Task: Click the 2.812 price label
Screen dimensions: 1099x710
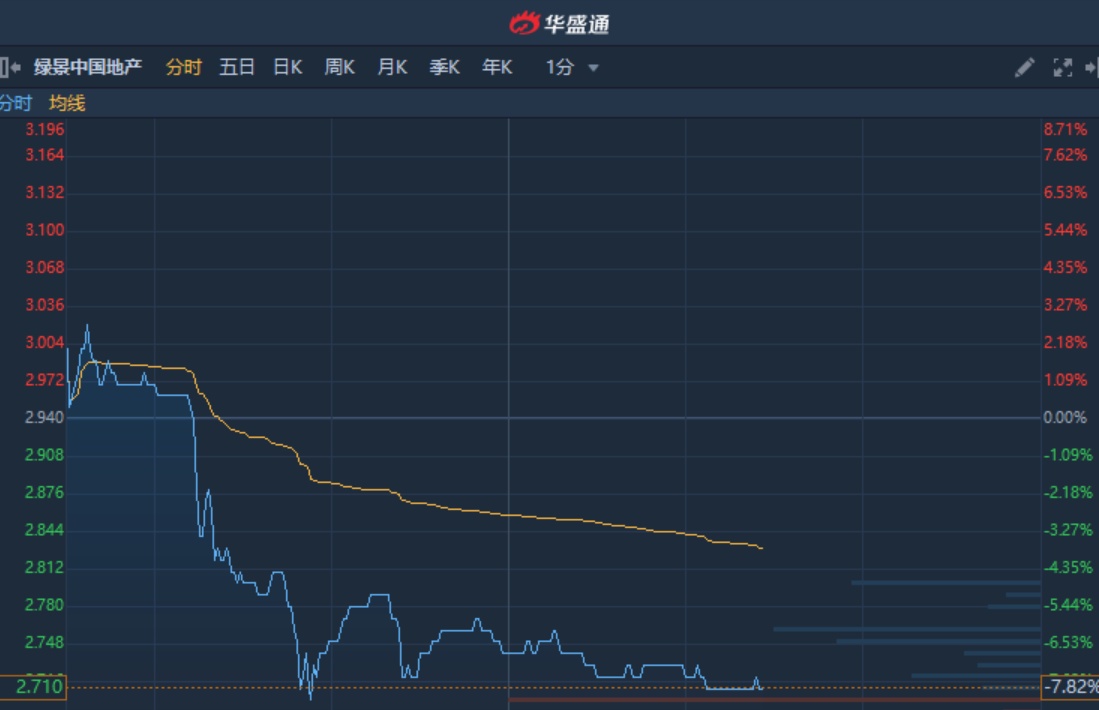Action: 44,568
